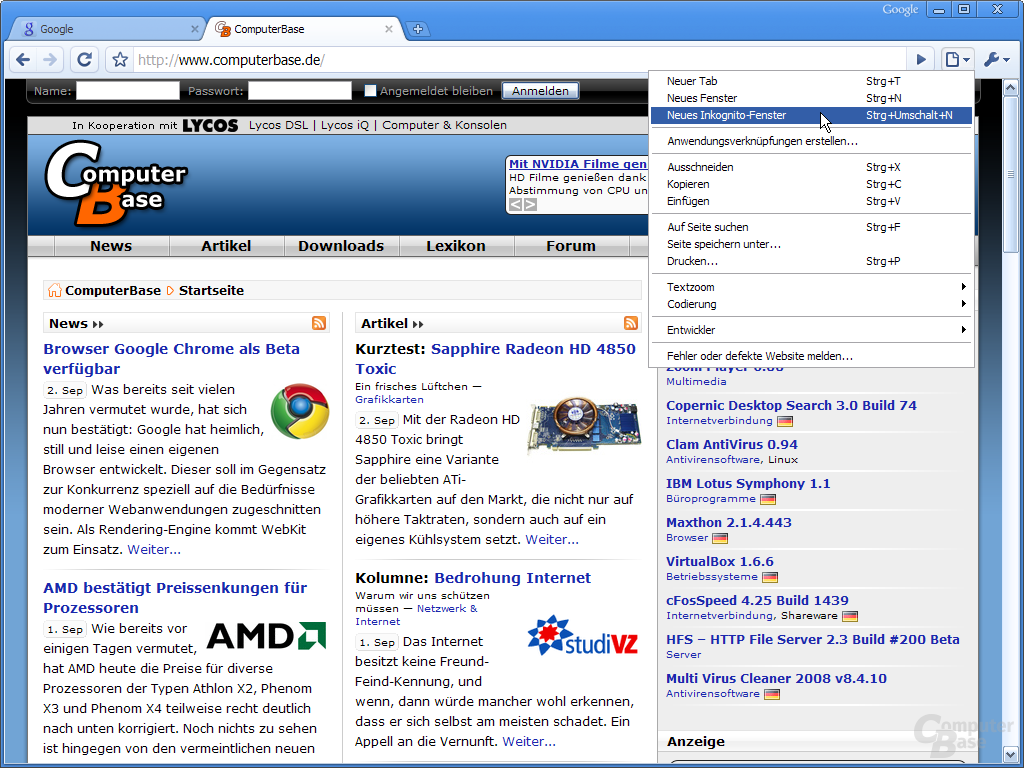Open the wrench tools menu
This screenshot has height=768, width=1024.
point(997,60)
